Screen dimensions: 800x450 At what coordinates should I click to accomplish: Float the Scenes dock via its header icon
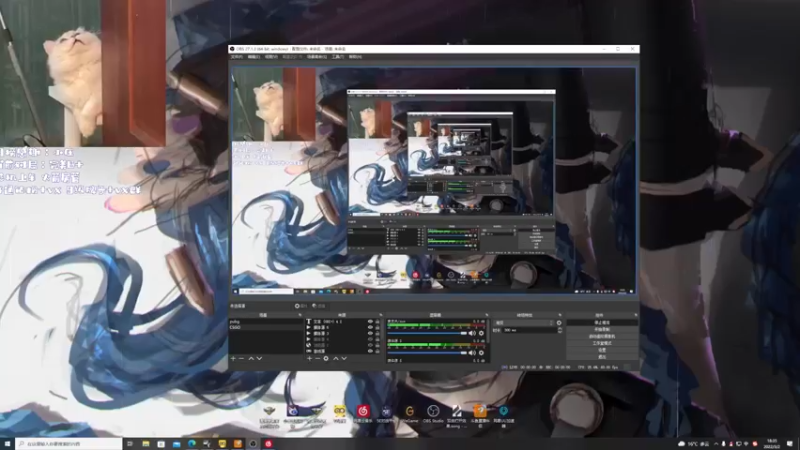300,315
